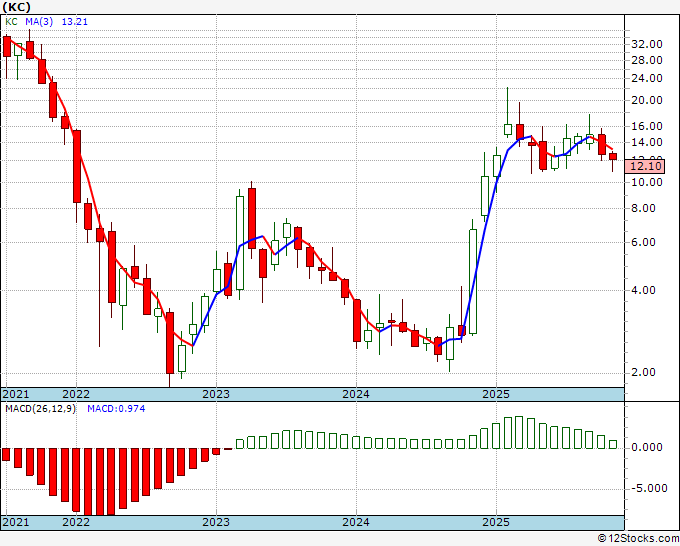Click 2022 on the price chart timeline
The height and width of the screenshot is (546, 680).
coord(76,394)
